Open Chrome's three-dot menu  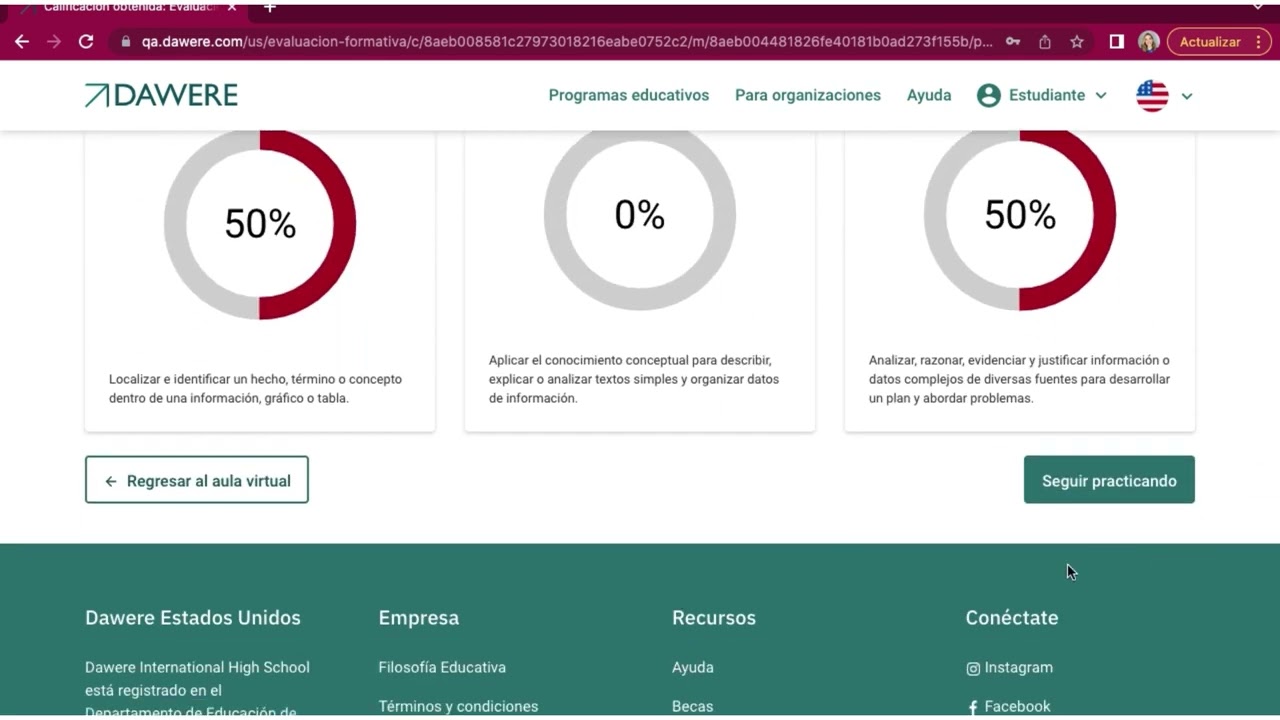click(1259, 42)
